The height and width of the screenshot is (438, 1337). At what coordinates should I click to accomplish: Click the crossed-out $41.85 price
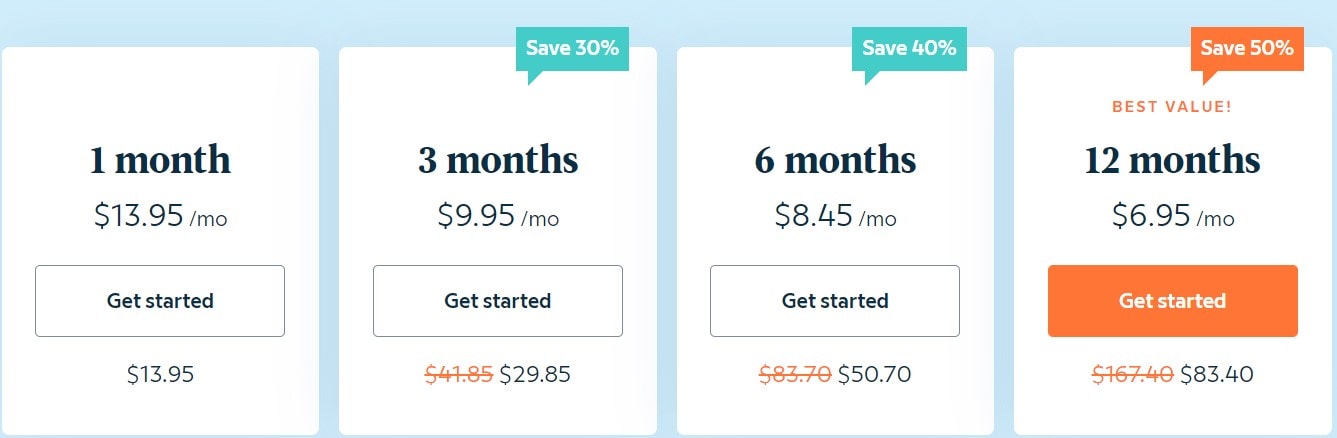click(459, 375)
